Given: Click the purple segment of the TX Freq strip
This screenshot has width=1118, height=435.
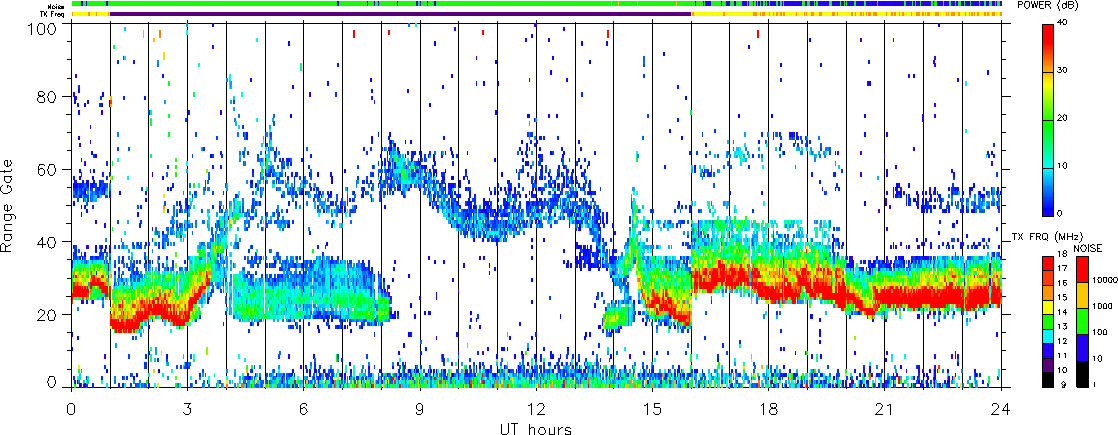Looking at the screenshot, I should (x=401, y=14).
